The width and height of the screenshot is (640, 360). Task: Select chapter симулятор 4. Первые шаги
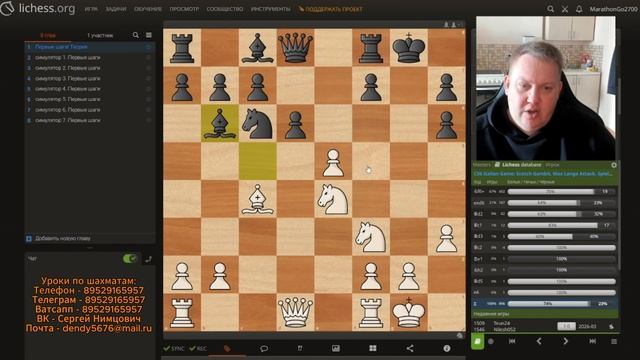coord(90,89)
